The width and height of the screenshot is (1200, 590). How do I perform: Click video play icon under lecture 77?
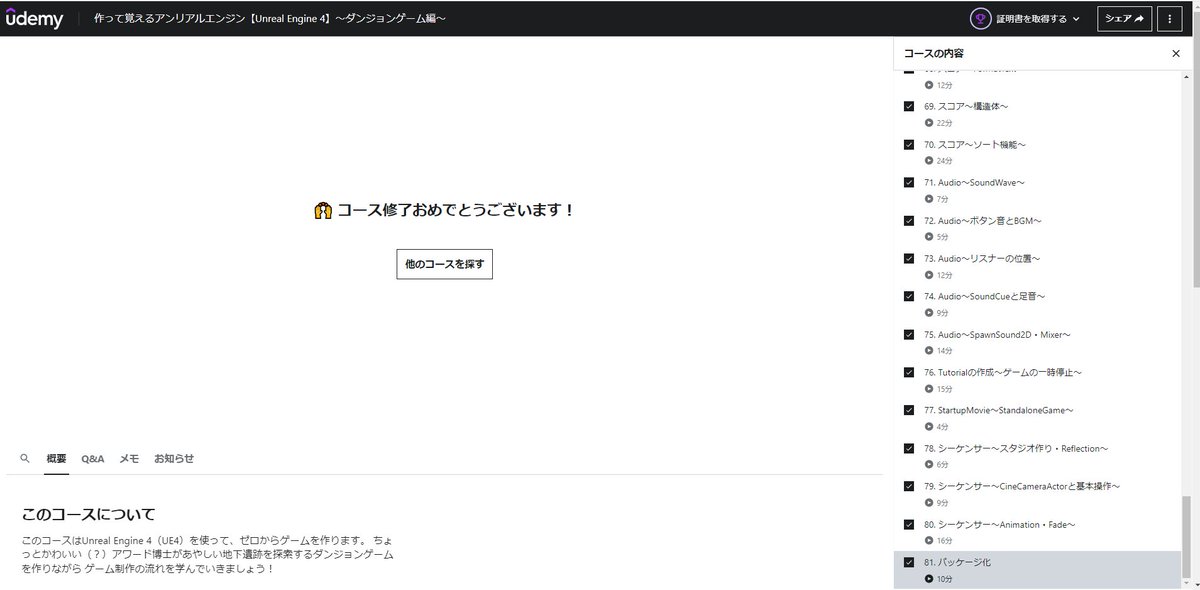[x=929, y=427]
